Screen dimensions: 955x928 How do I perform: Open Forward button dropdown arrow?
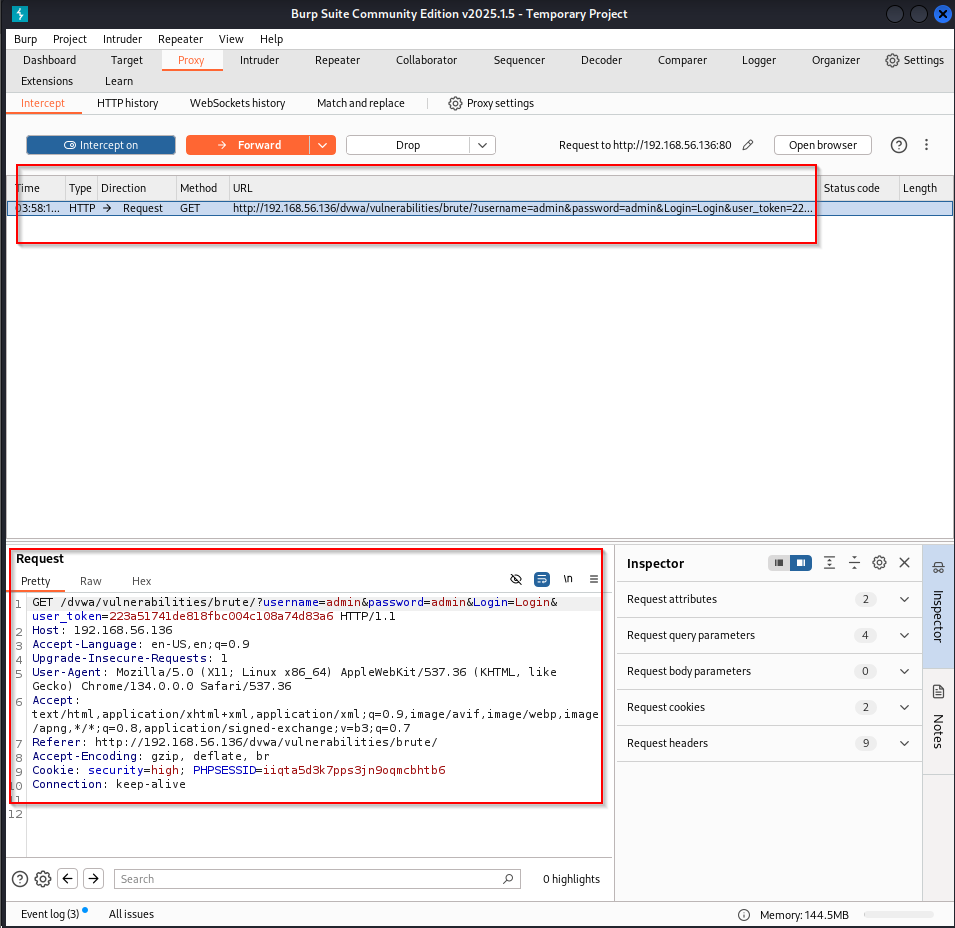323,145
